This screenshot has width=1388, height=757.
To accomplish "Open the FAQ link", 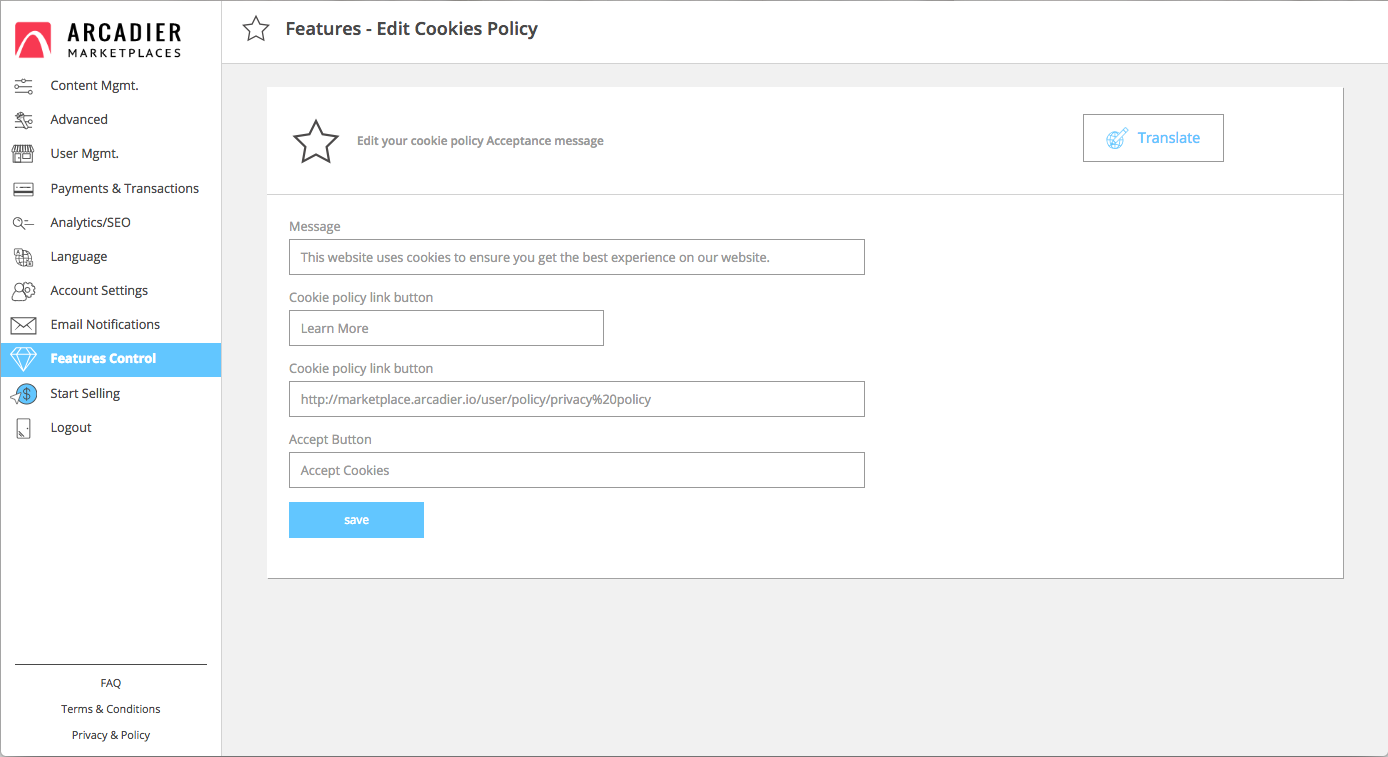I will [x=111, y=683].
